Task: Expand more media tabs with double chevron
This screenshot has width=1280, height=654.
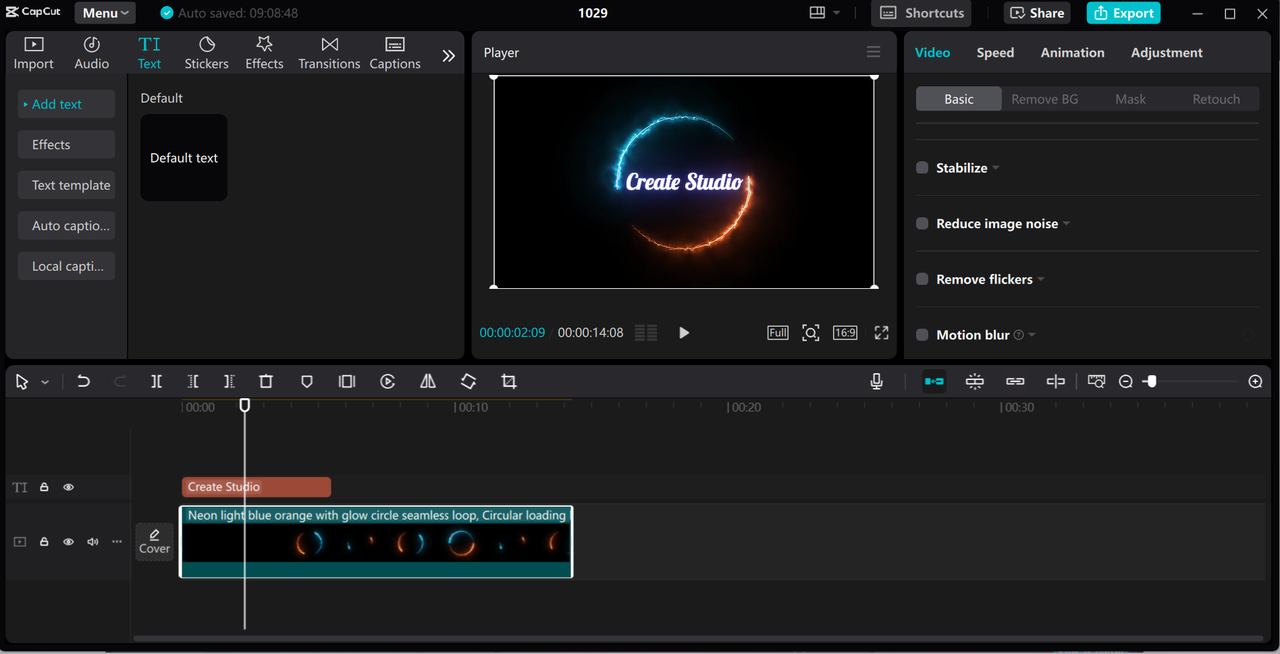Action: point(449,56)
